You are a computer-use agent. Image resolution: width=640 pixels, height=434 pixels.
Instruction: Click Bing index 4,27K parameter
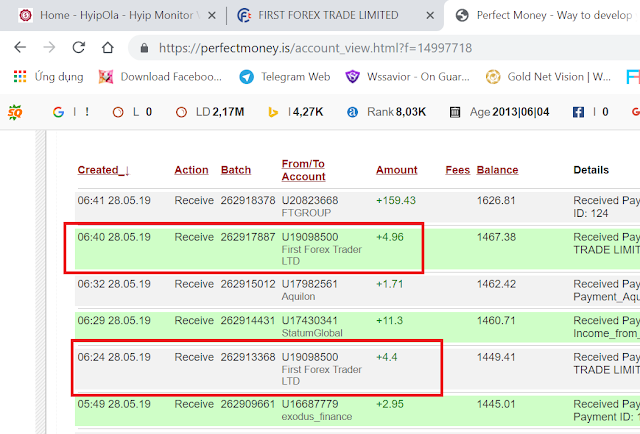296,112
